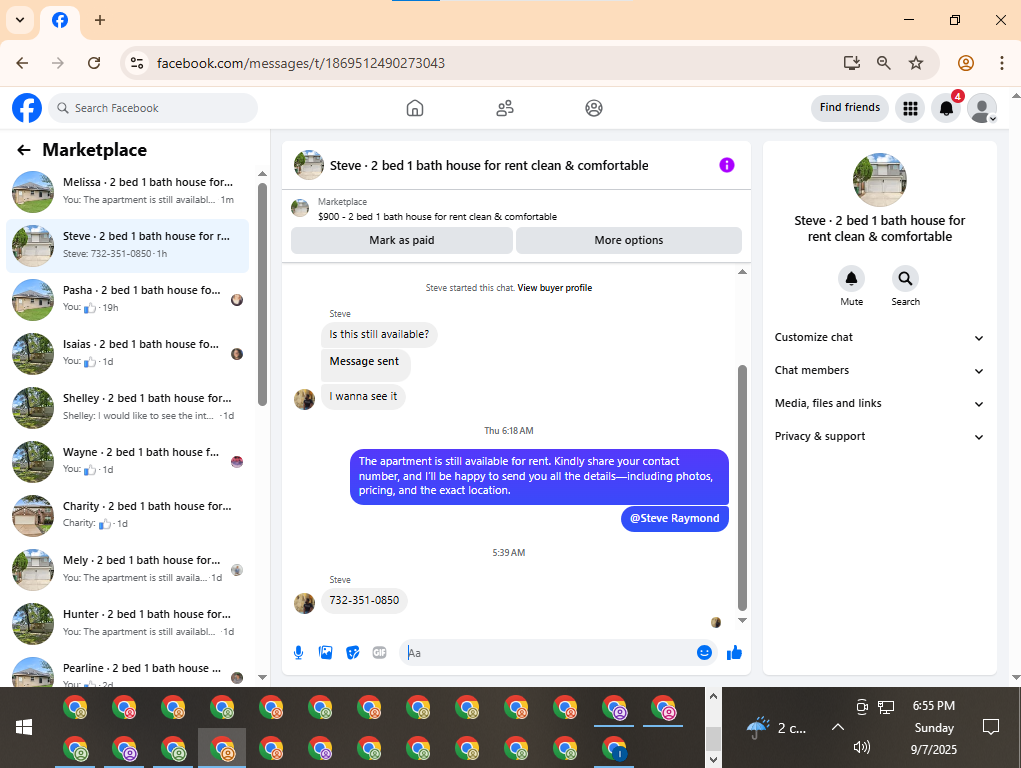This screenshot has height=768, width=1021.
Task: Click the conversation list scrollbar
Action: (x=262, y=294)
